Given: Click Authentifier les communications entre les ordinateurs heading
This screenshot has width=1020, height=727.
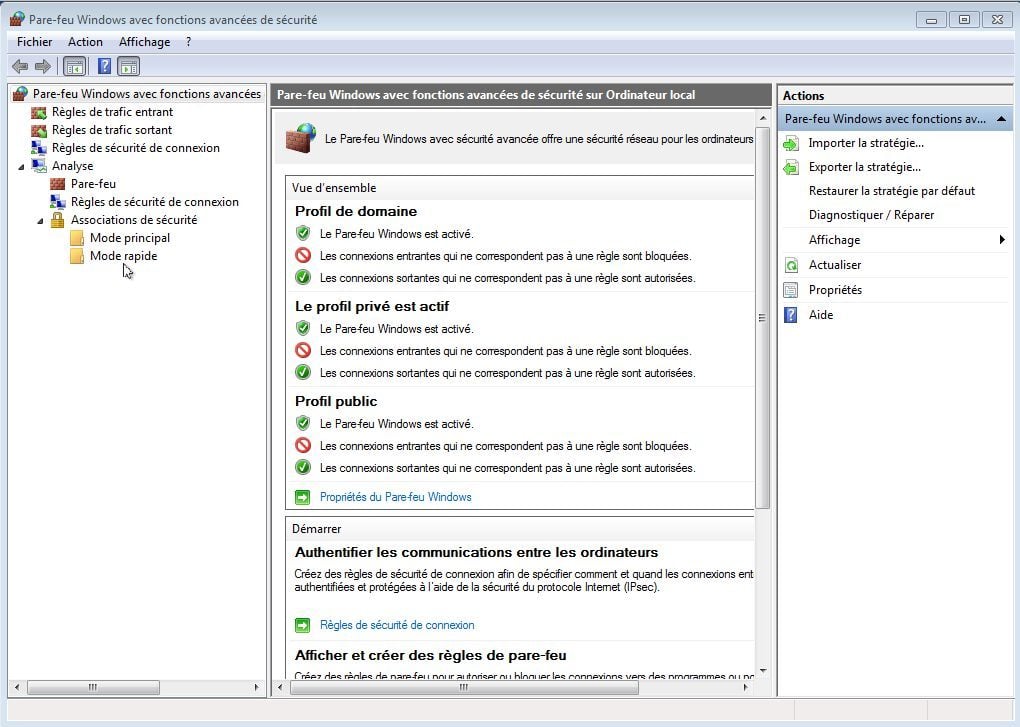Looking at the screenshot, I should pos(477,553).
